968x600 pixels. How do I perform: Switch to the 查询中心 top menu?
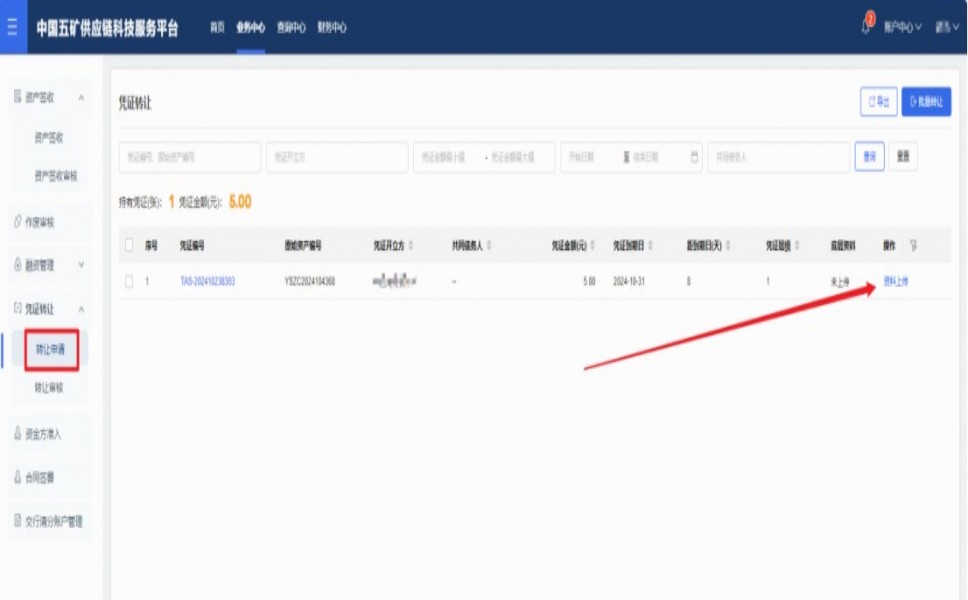291,28
